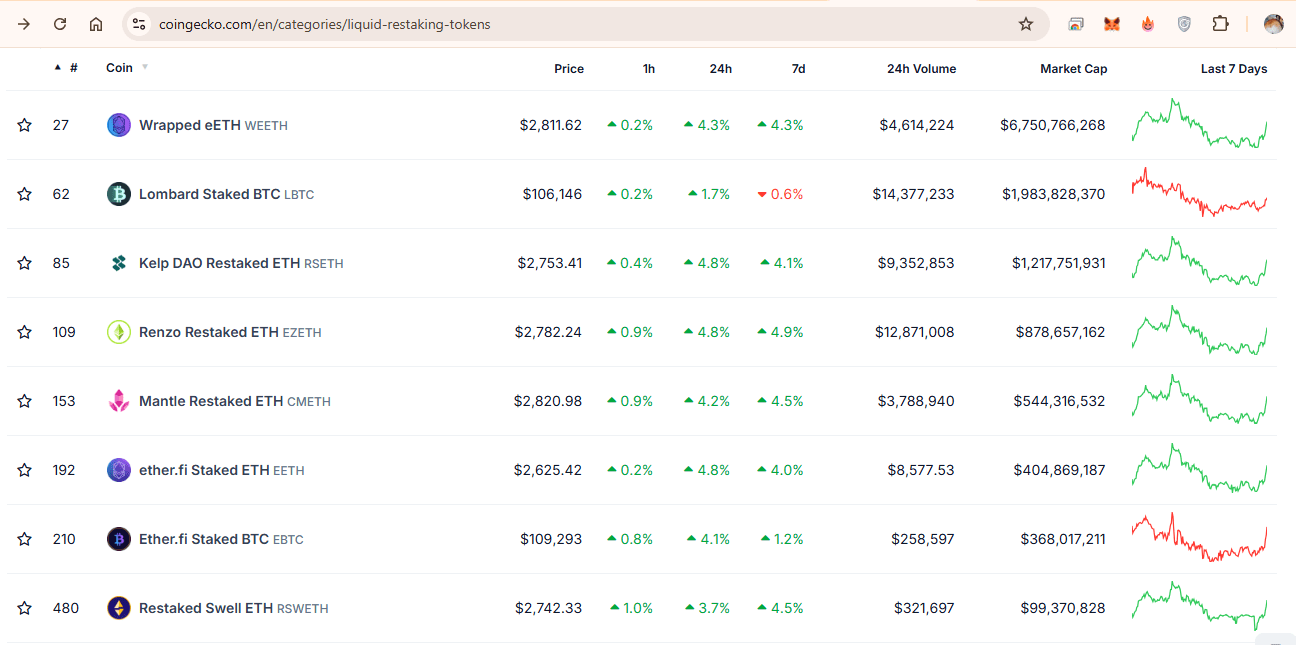Open the Restaked Swell ETH RSWETH page
1296x645 pixels.
pos(234,608)
